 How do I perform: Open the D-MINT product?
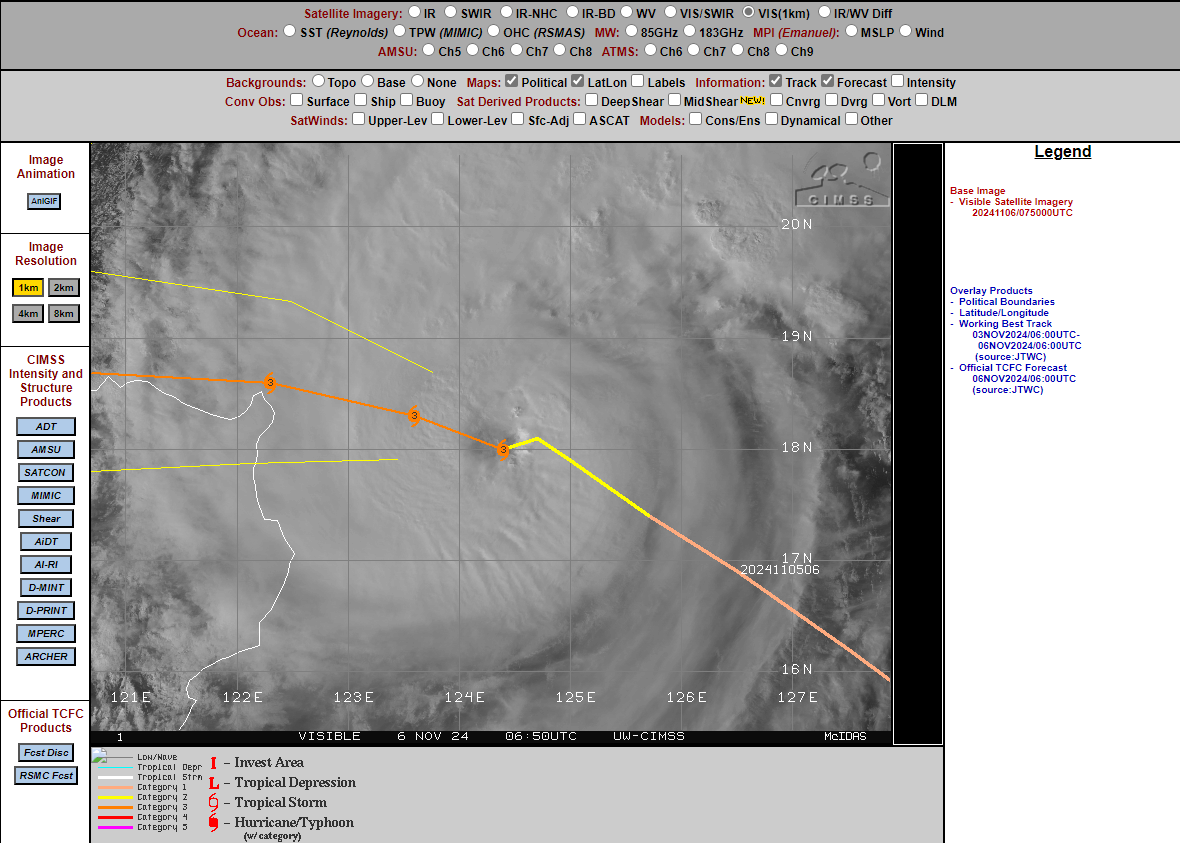(46, 587)
